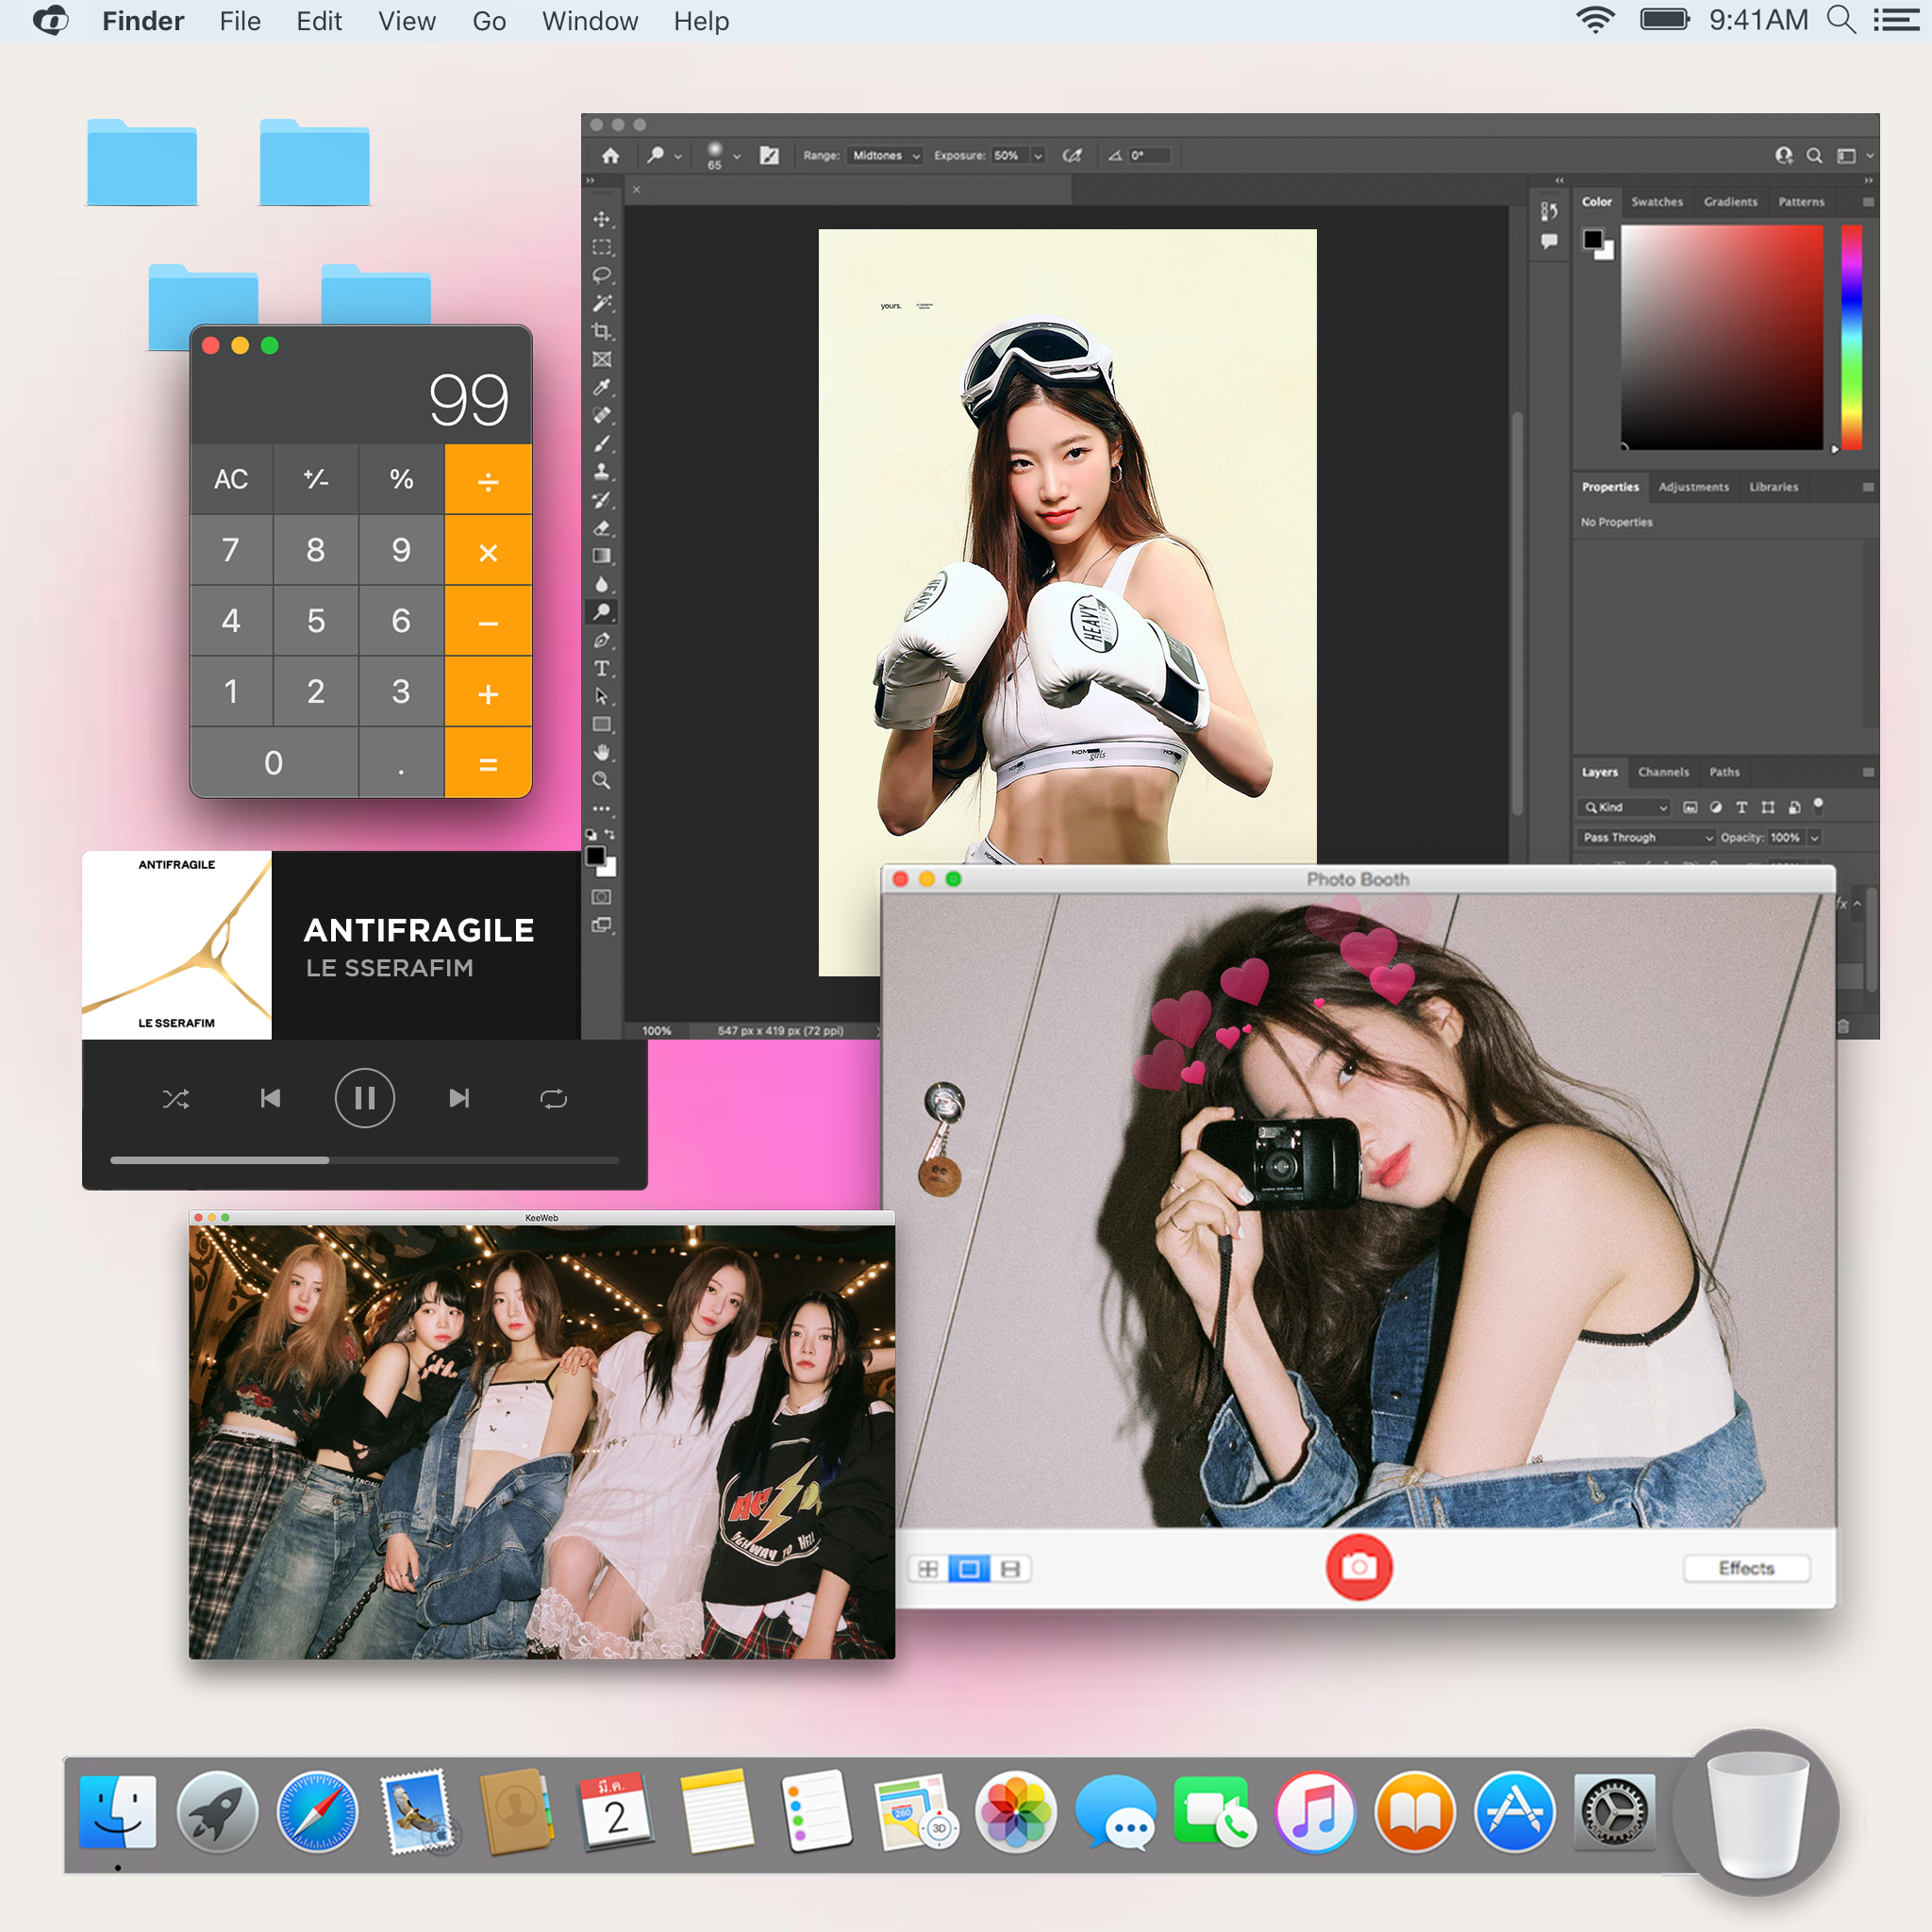Image resolution: width=1932 pixels, height=1932 pixels.
Task: Select the Hand tool
Action: pos(601,752)
